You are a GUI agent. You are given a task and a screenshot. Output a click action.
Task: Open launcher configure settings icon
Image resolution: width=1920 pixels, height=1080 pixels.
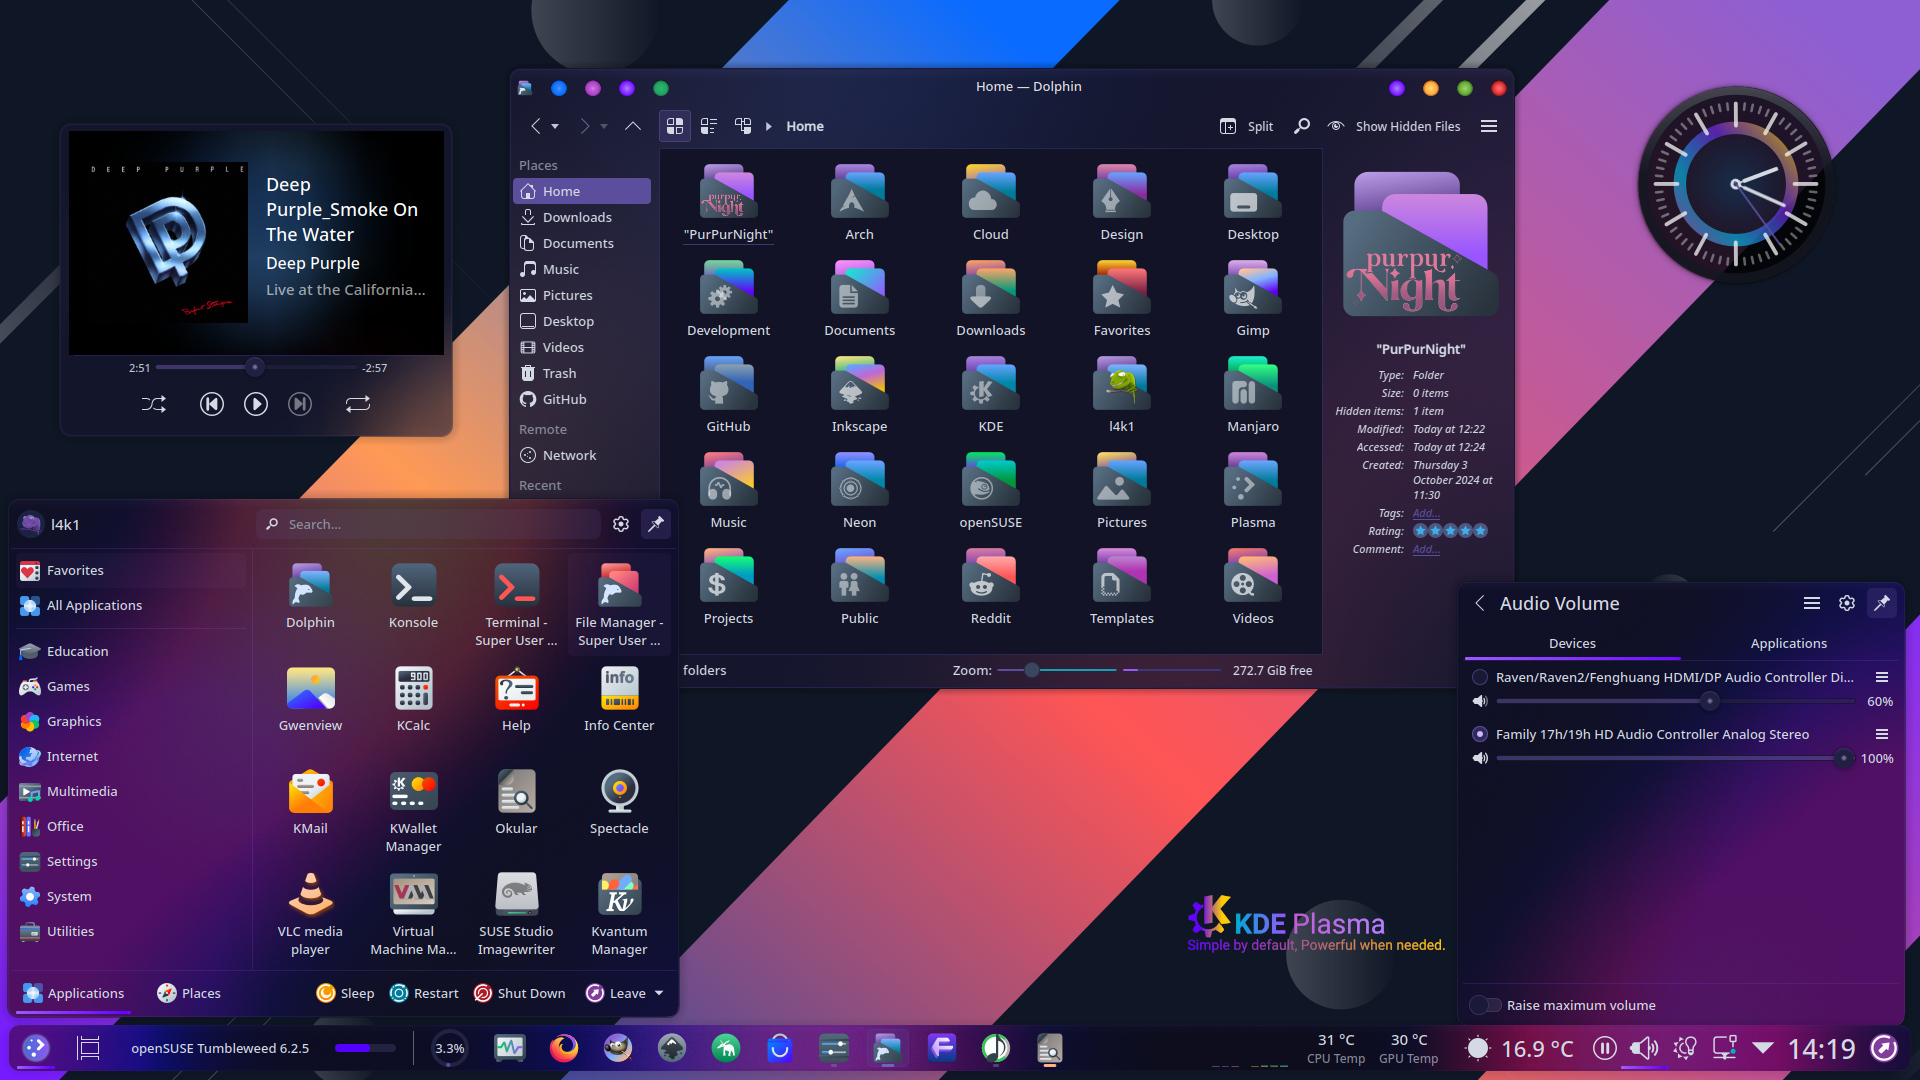621,524
